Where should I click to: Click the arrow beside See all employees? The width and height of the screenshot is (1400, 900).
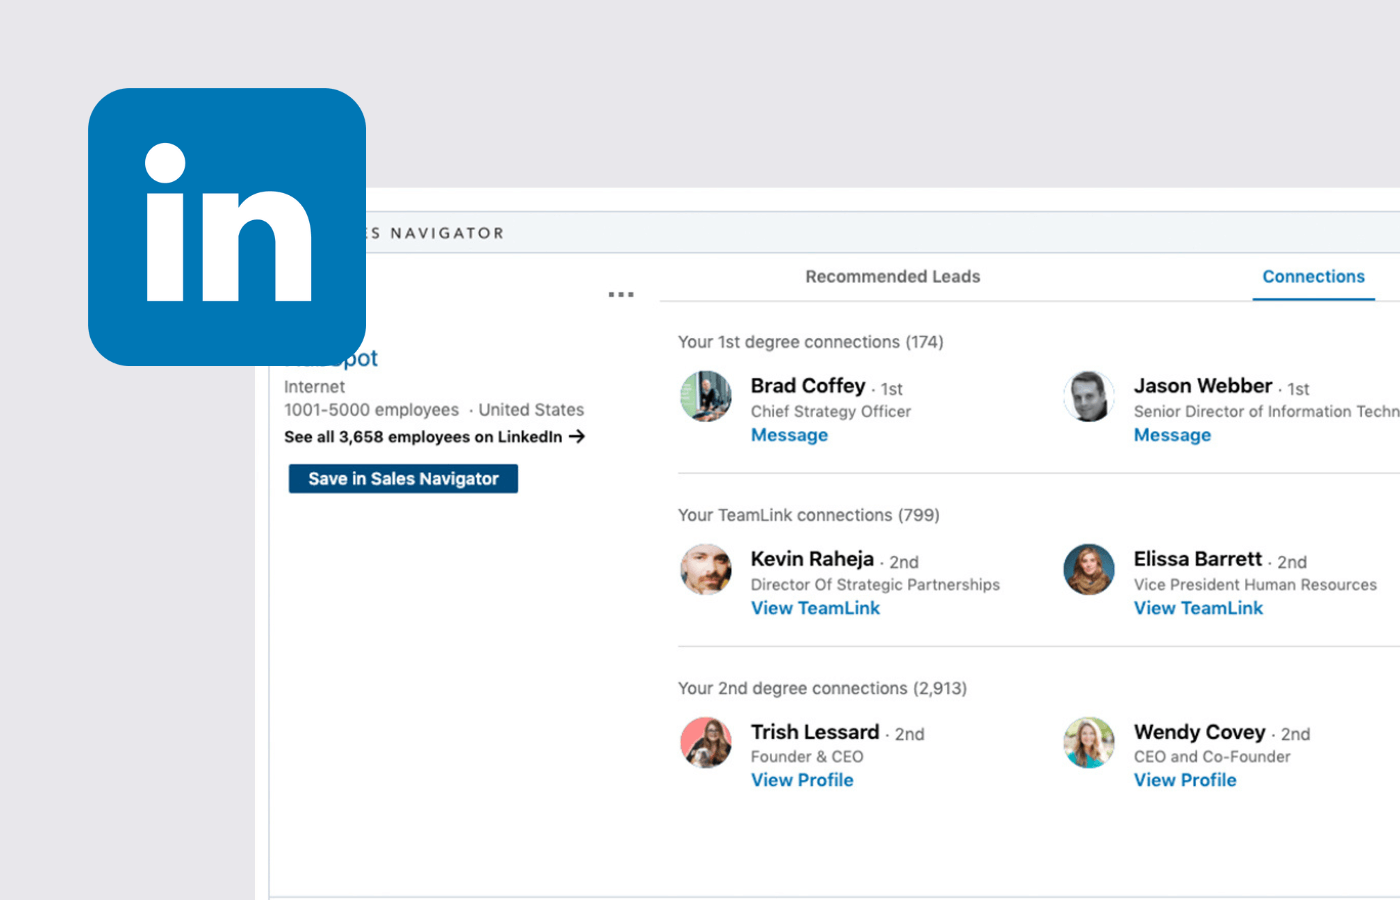point(577,437)
